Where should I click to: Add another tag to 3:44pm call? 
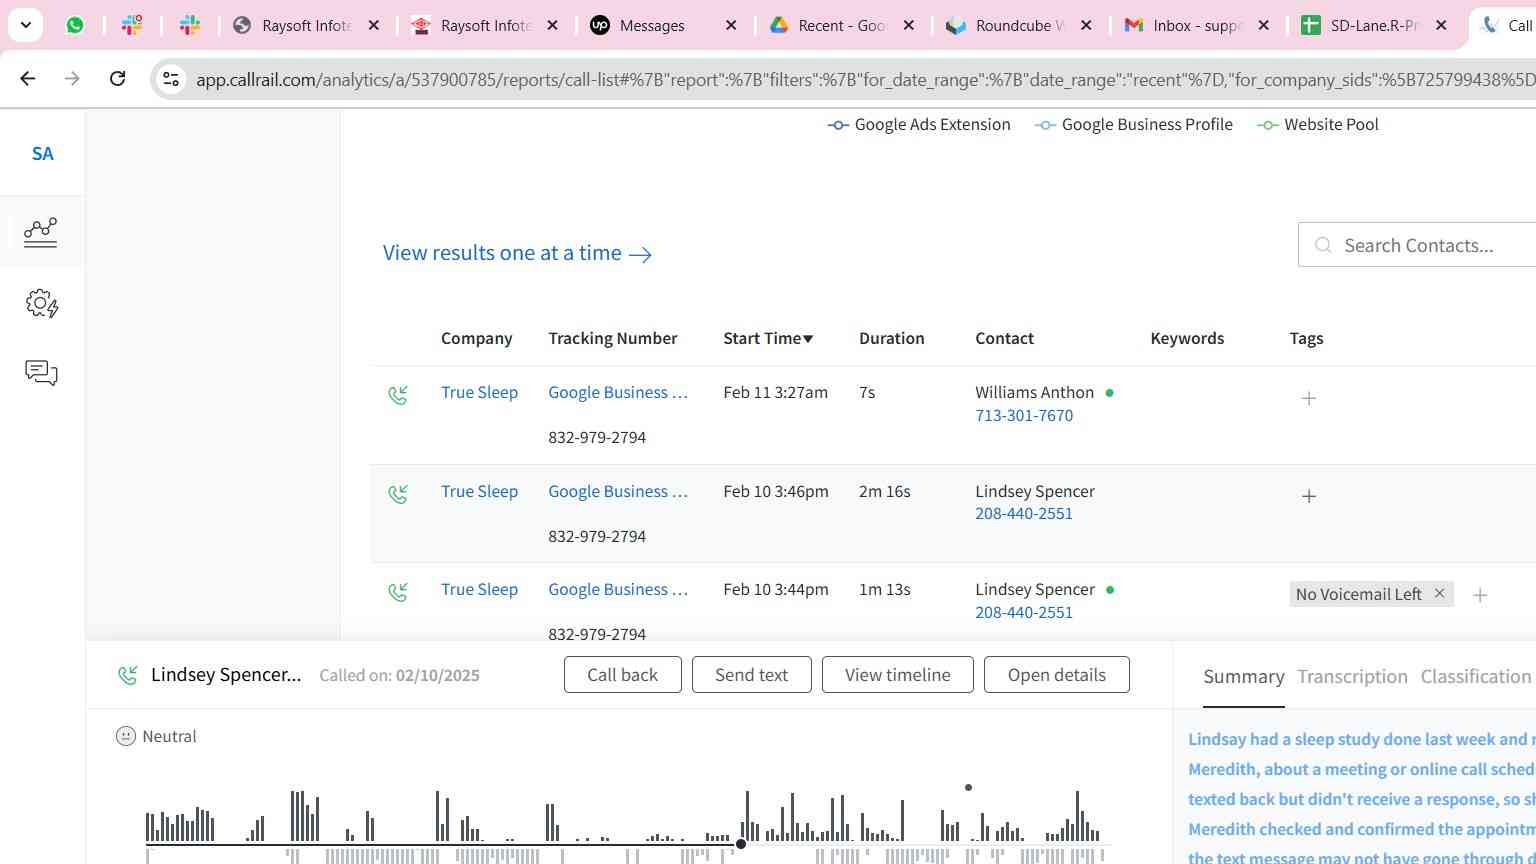(x=1480, y=595)
